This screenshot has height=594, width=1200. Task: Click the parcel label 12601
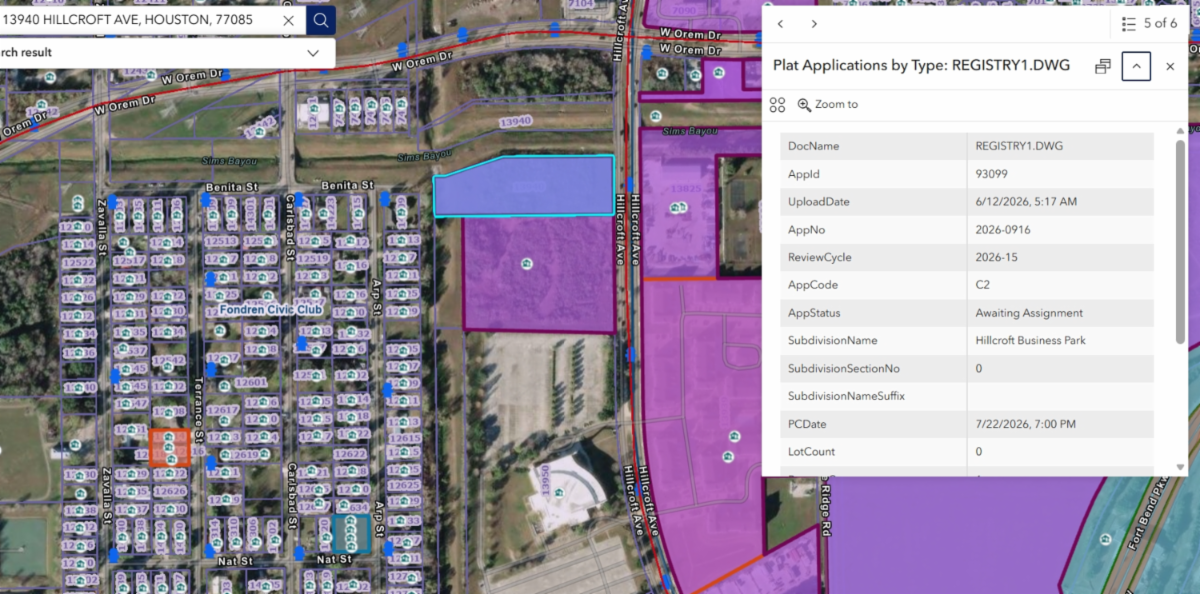point(251,382)
